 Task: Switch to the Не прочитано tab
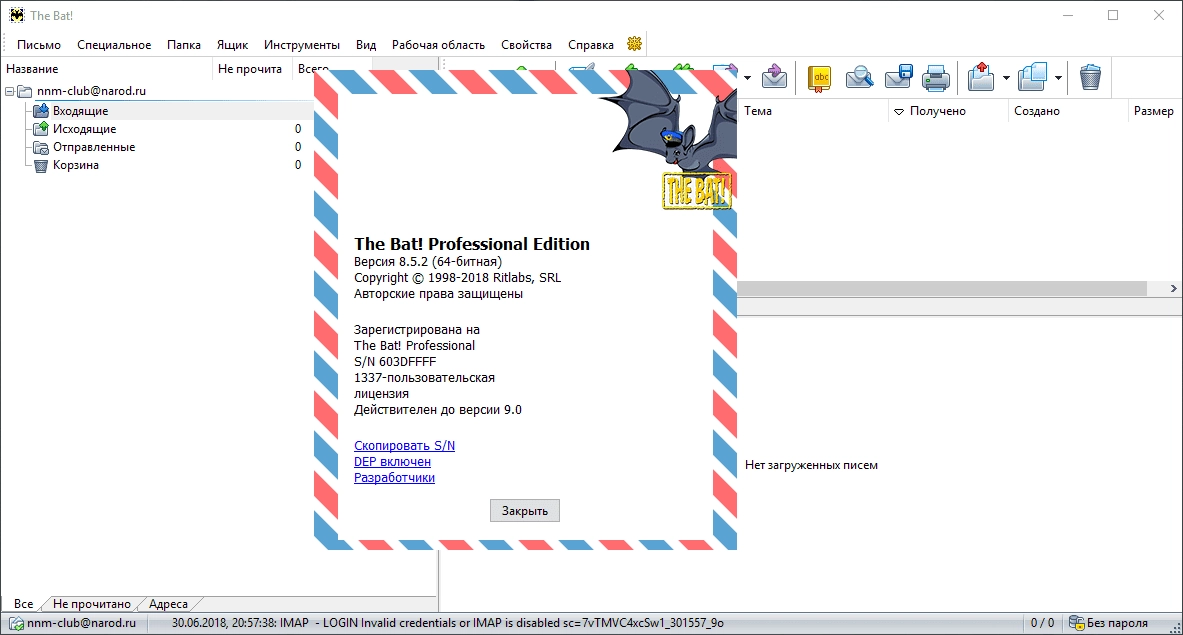91,604
